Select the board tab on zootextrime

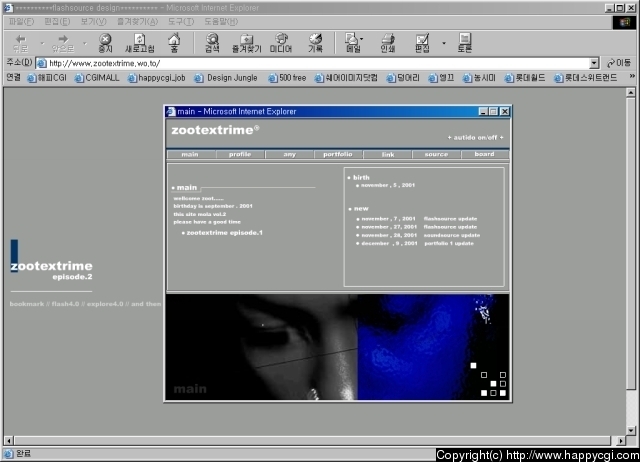tap(484, 154)
